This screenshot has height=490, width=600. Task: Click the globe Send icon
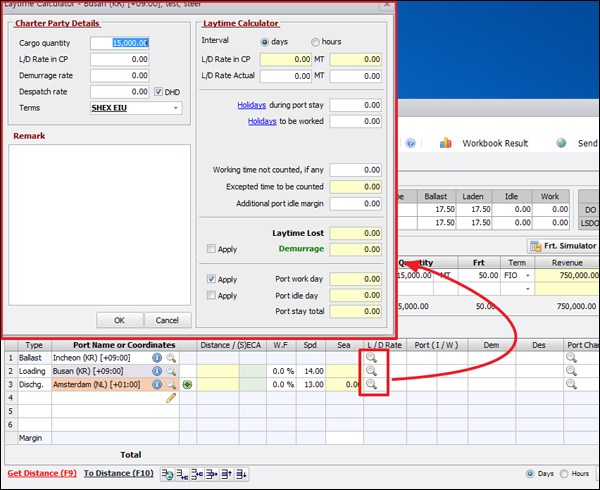(x=561, y=143)
